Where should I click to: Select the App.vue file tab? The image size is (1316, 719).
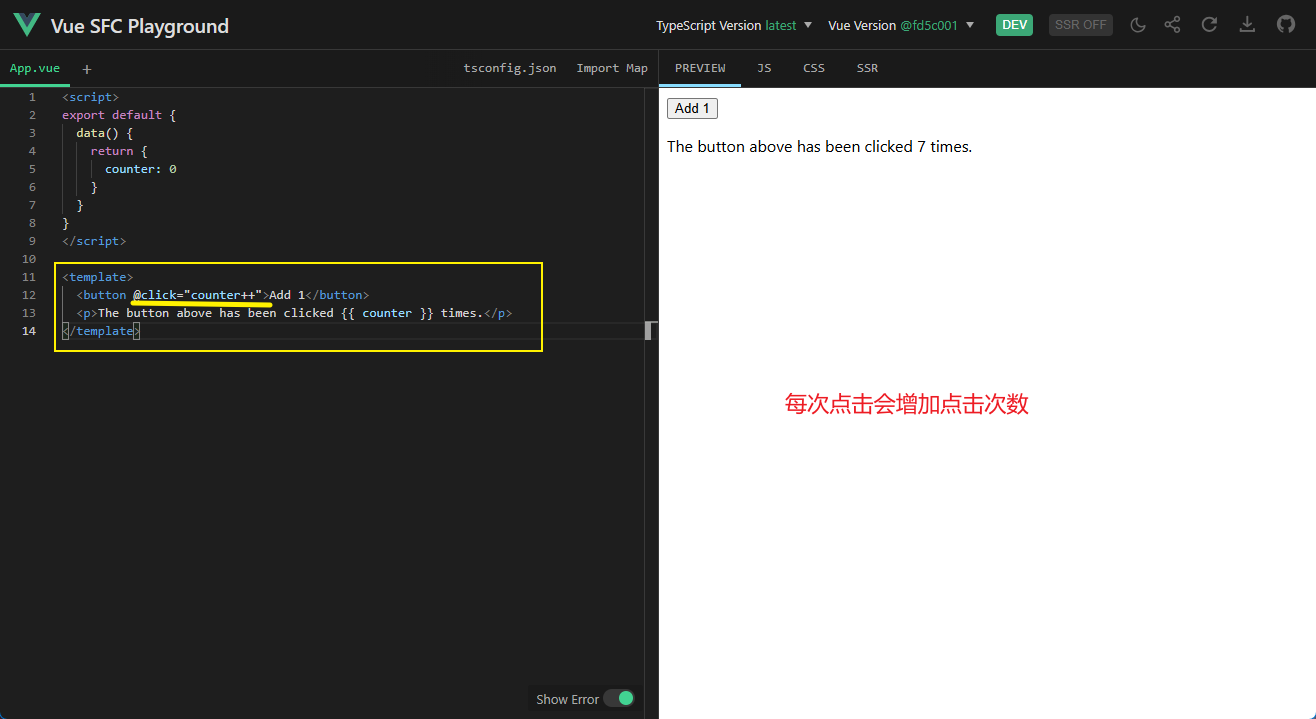[x=35, y=69]
